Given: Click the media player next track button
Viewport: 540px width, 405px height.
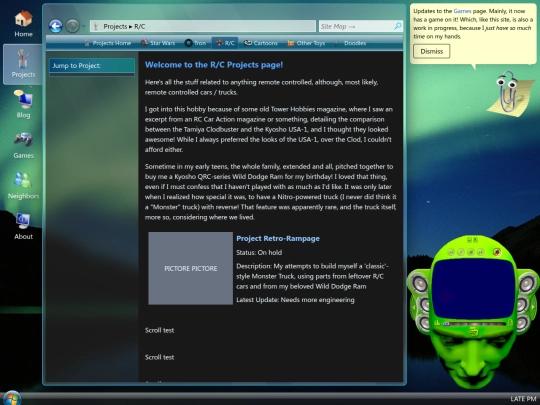Looking at the screenshot, I should point(481,252).
